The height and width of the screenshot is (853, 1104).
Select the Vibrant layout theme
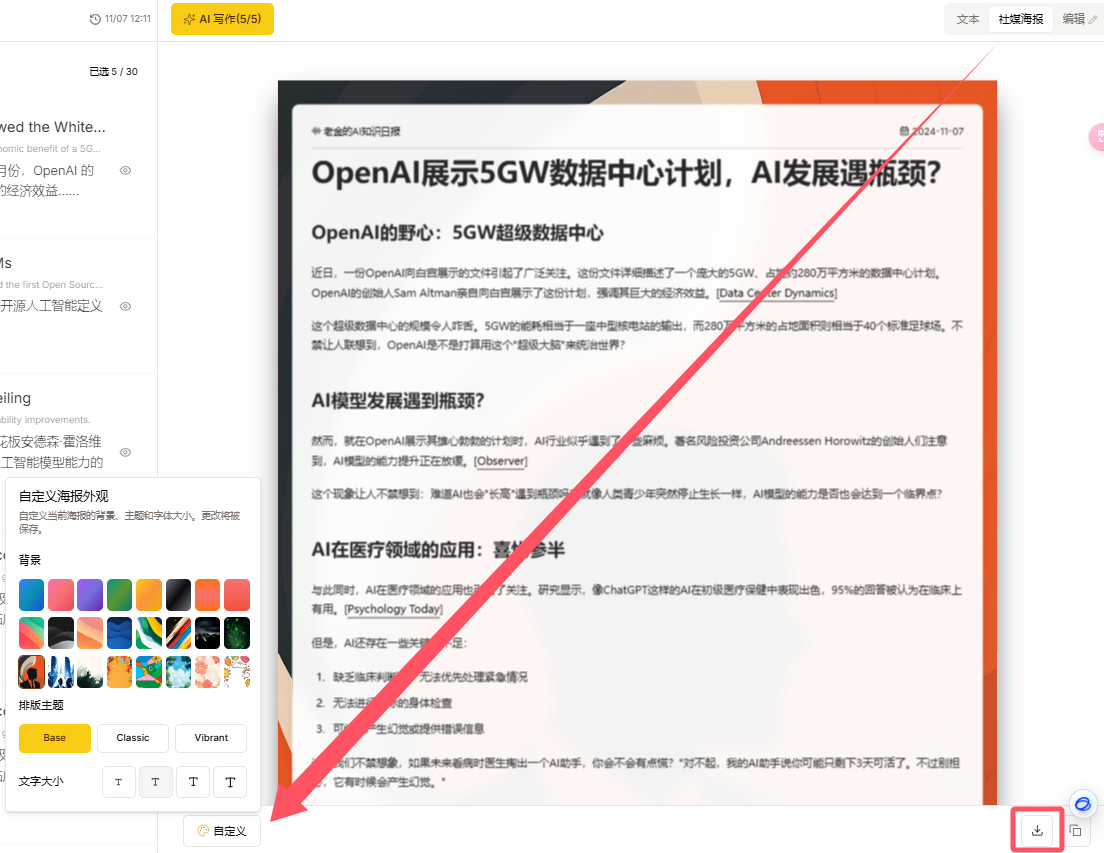211,738
